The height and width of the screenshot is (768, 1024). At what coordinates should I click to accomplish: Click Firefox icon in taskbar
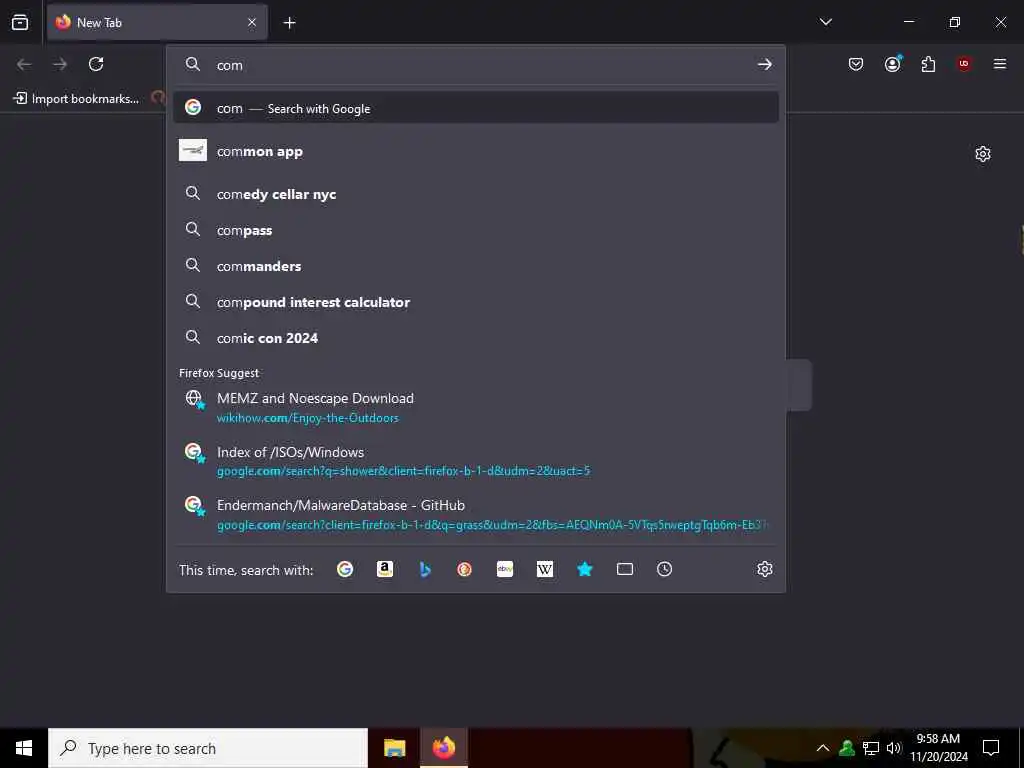(x=443, y=748)
